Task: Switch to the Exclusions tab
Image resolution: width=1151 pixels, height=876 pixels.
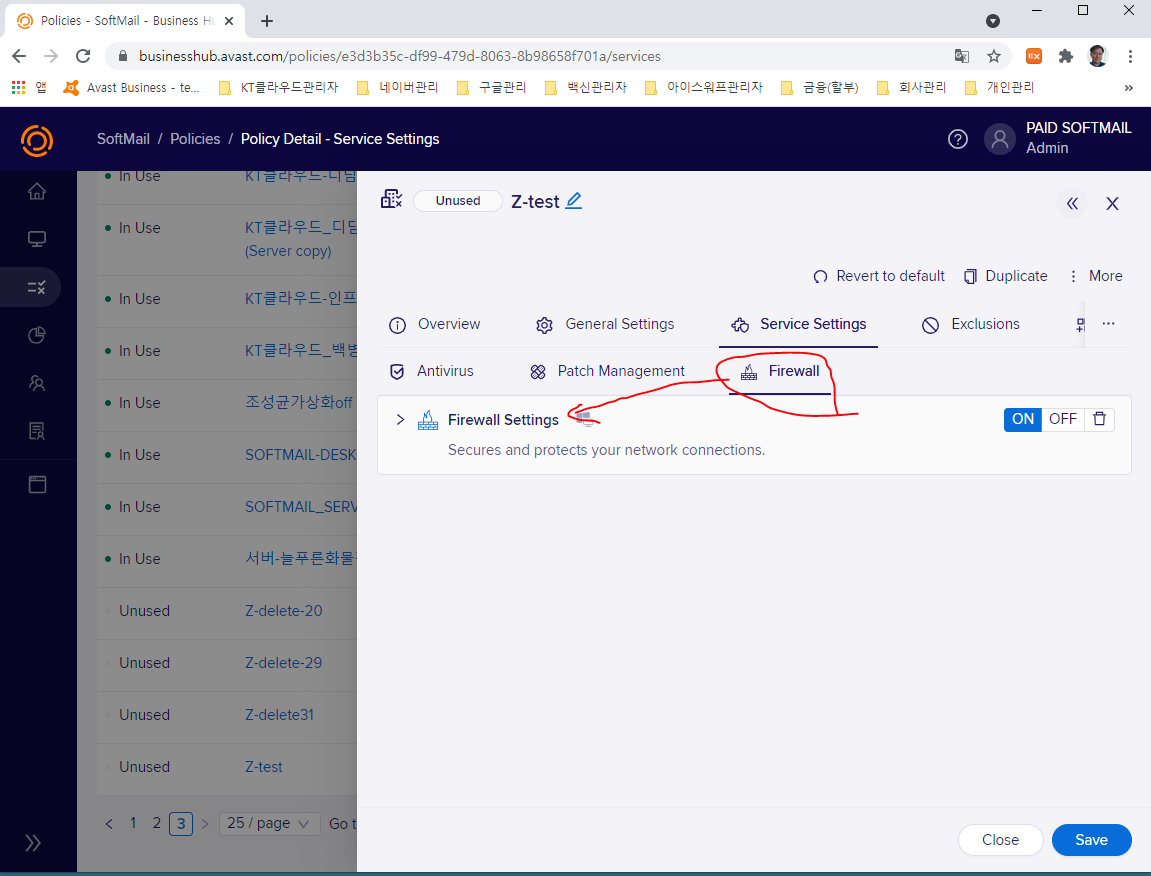Action: 970,325
